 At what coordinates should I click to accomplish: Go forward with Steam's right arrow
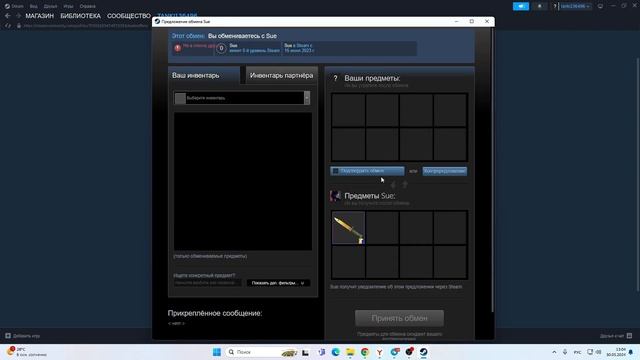click(18, 16)
